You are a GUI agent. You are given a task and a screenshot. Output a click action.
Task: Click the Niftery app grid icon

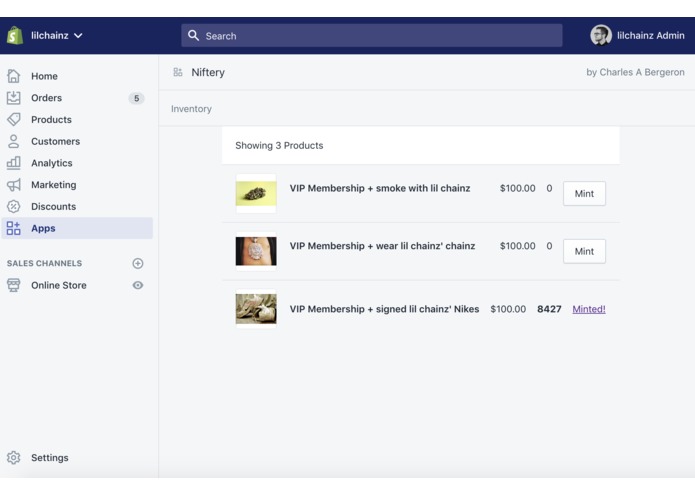(178, 72)
